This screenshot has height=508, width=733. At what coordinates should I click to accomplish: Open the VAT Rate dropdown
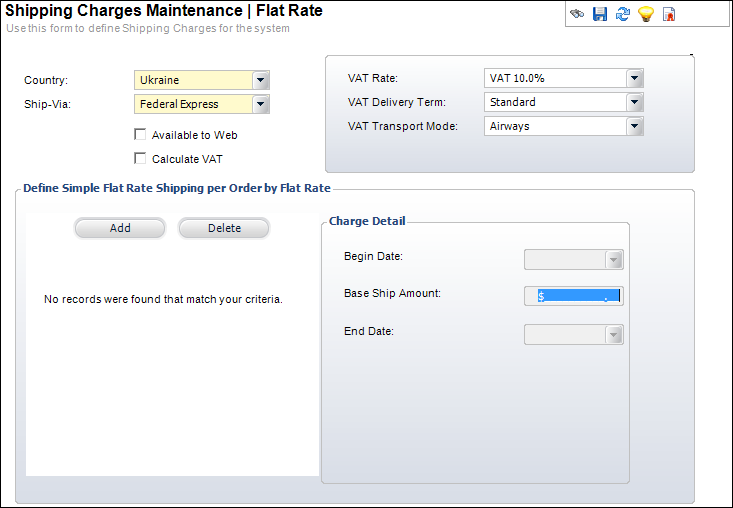click(x=634, y=78)
